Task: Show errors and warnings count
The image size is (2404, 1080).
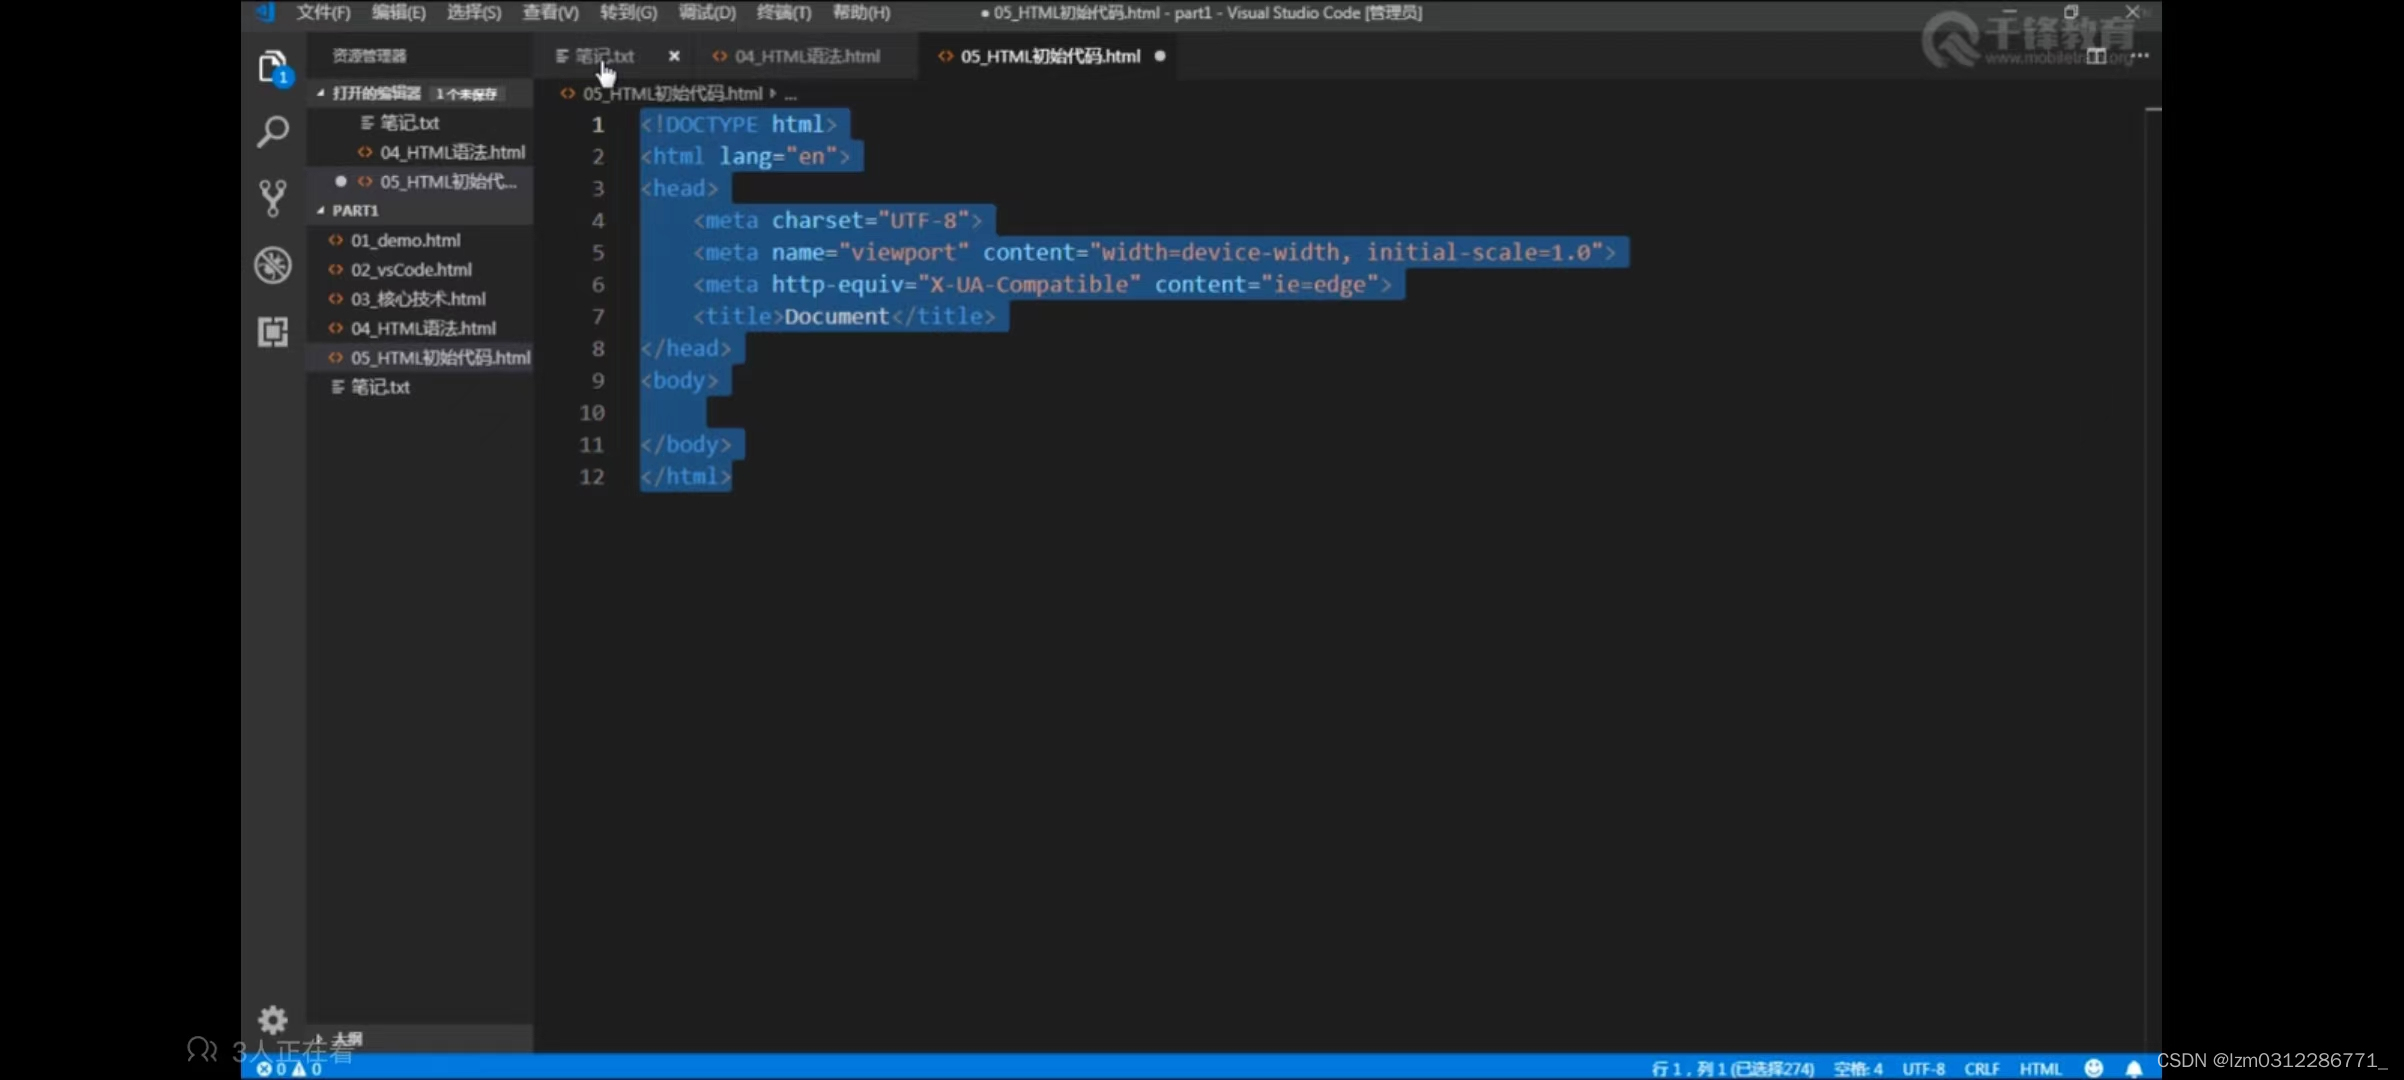Action: click(289, 1069)
